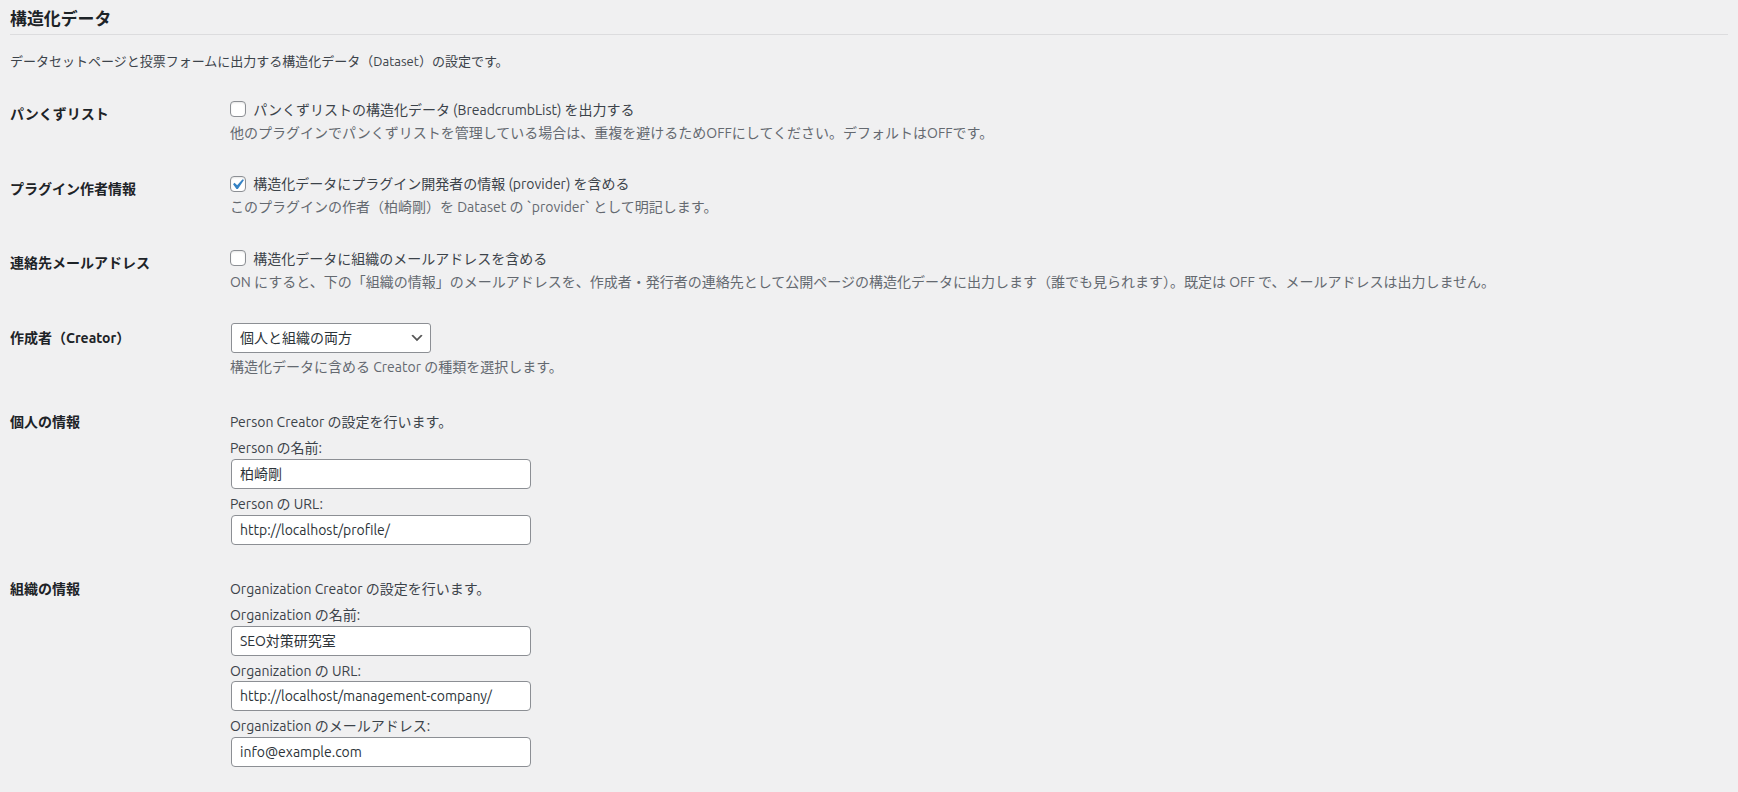The height and width of the screenshot is (792, 1738).
Task: Uncheck the plugin developer provider info checkbox
Action: [x=238, y=183]
